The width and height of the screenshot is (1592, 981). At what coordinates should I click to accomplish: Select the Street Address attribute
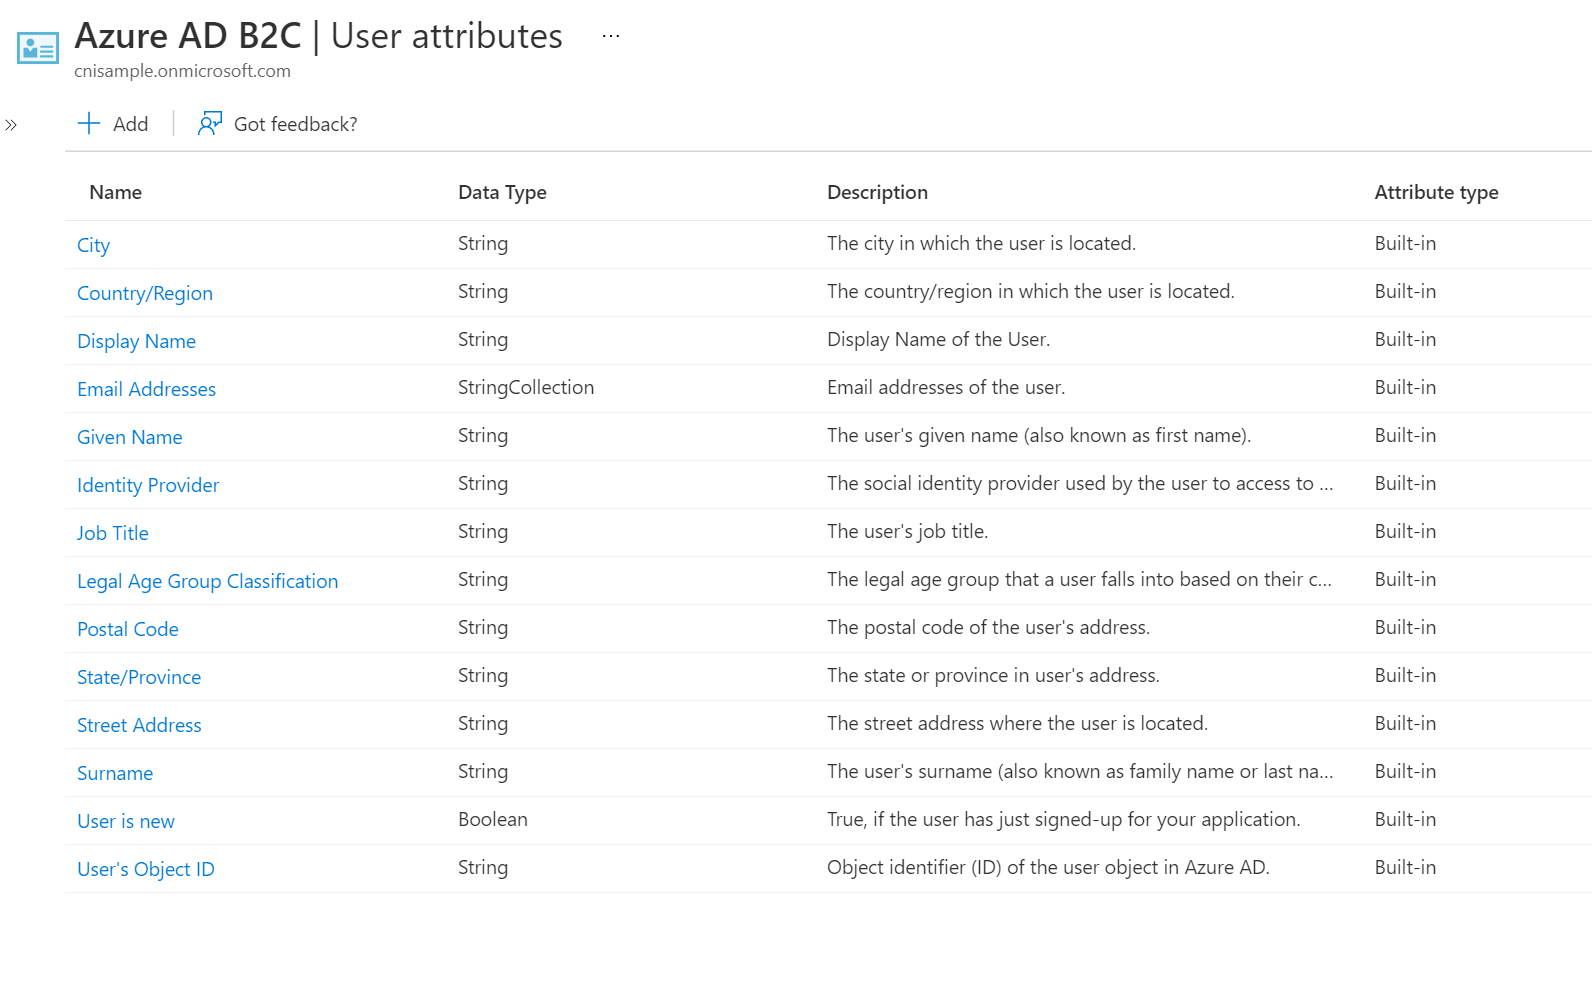pyautogui.click(x=138, y=725)
